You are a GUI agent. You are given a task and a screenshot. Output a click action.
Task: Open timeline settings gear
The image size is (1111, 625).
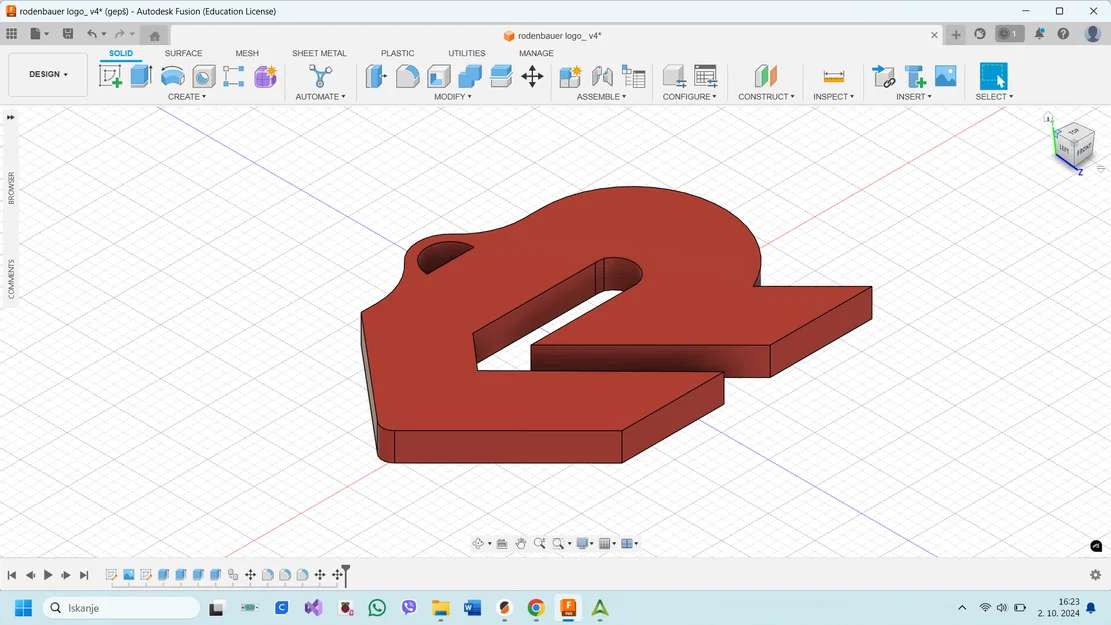tap(1095, 575)
